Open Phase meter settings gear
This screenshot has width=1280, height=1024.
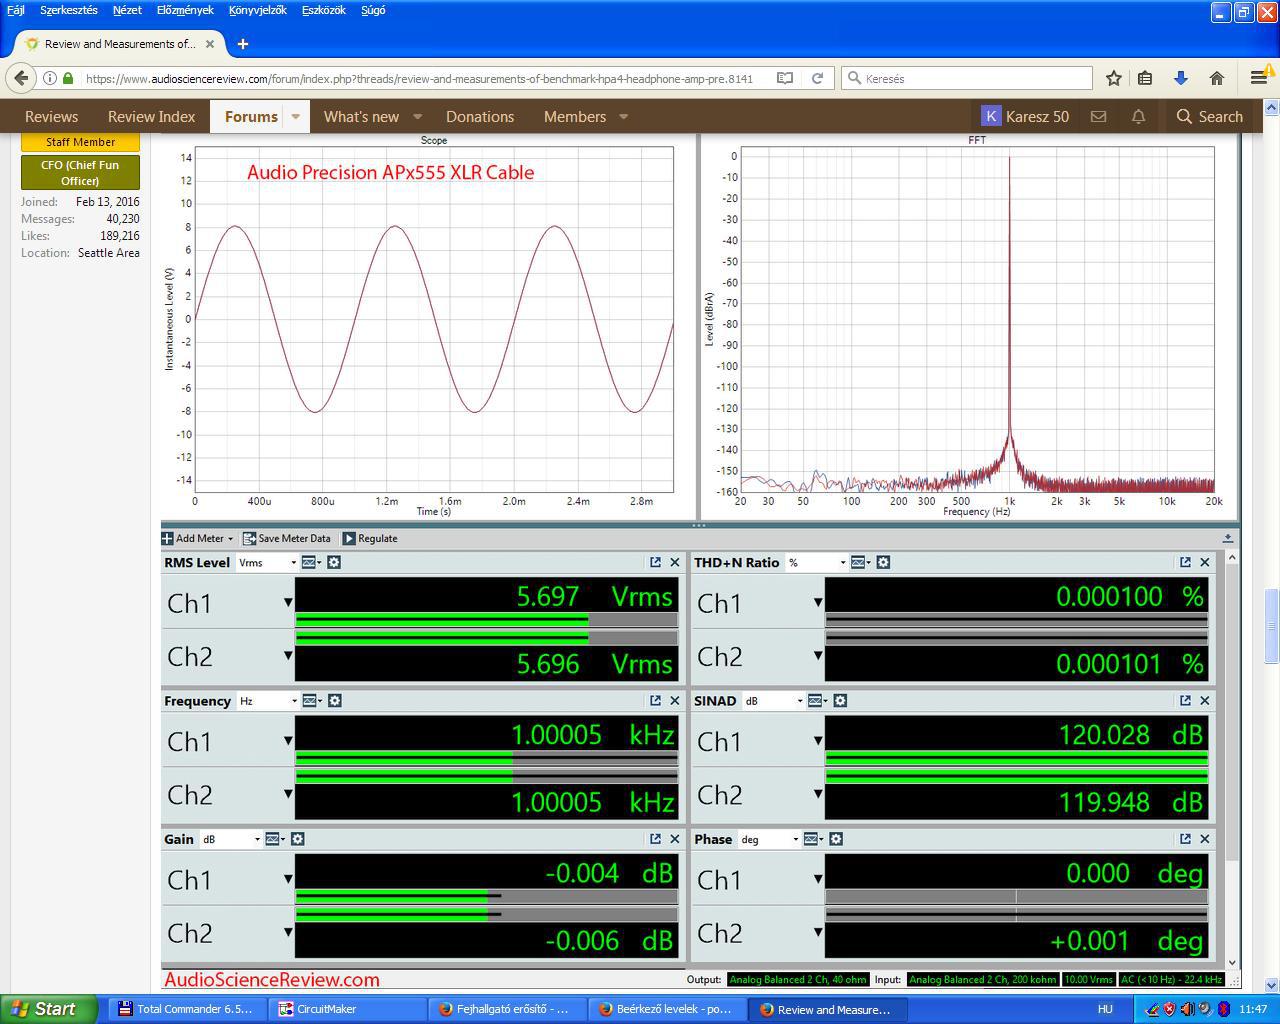(x=836, y=839)
